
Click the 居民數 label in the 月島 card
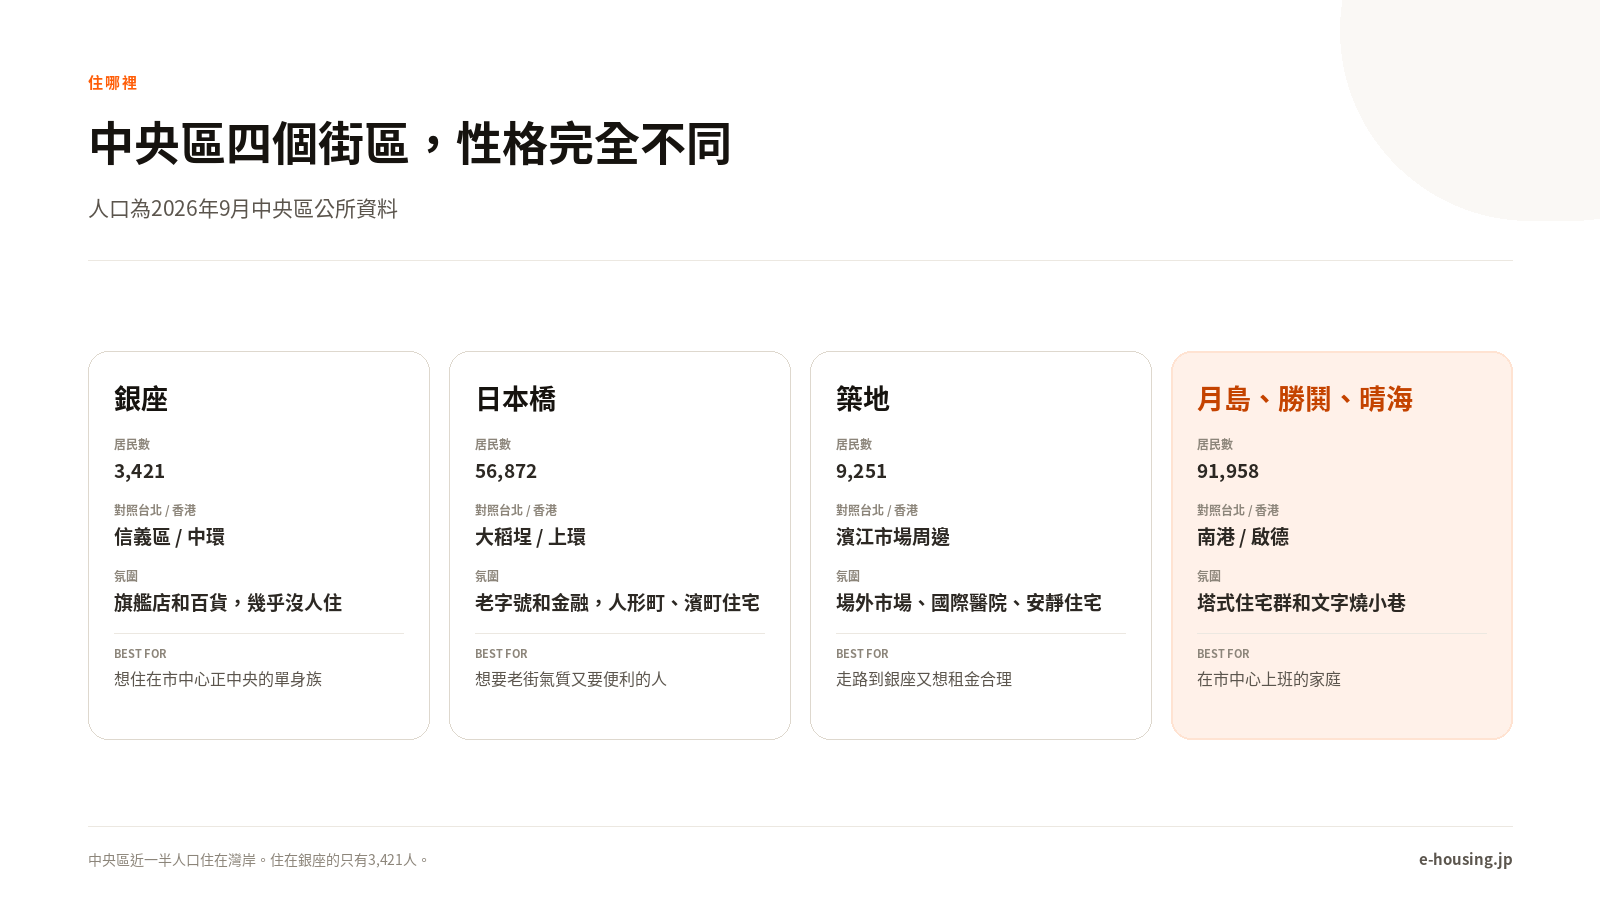click(1215, 444)
